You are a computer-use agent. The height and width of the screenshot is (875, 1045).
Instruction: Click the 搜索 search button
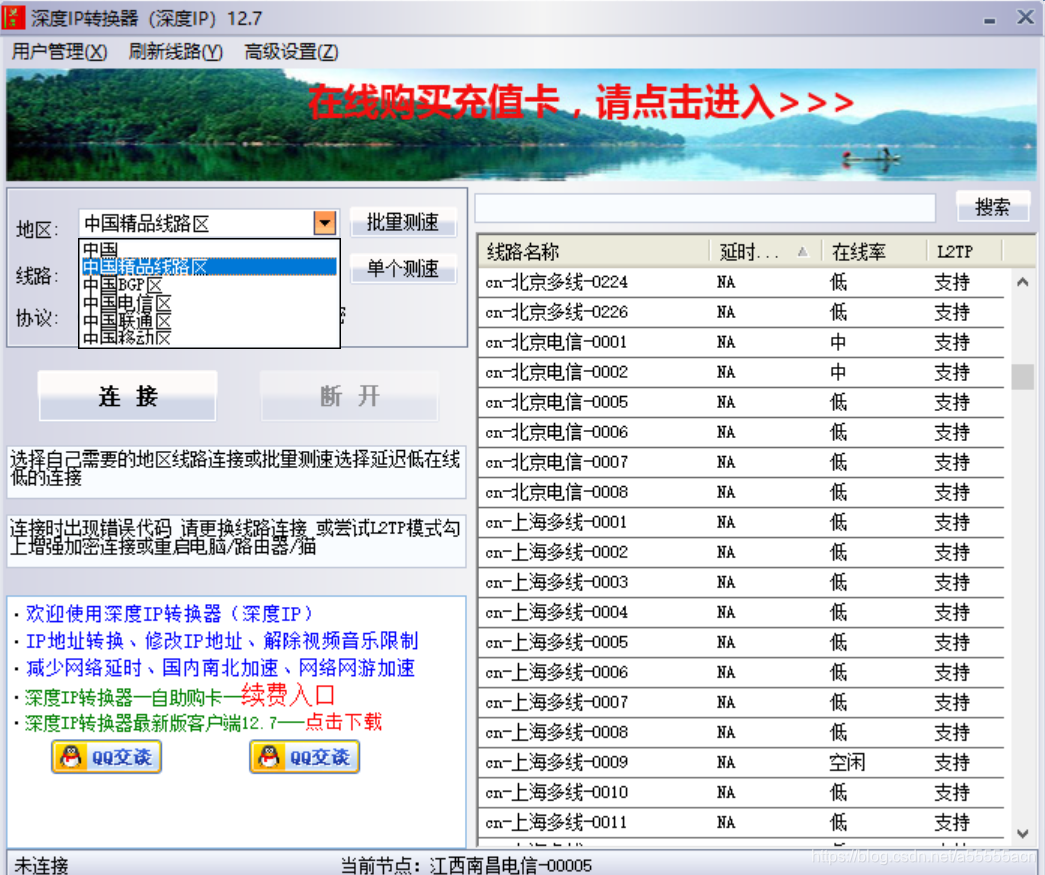(992, 207)
